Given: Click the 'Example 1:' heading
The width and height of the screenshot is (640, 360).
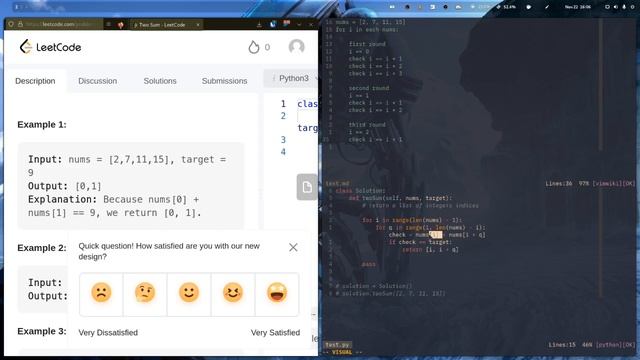Looking at the screenshot, I should click(x=42, y=124).
